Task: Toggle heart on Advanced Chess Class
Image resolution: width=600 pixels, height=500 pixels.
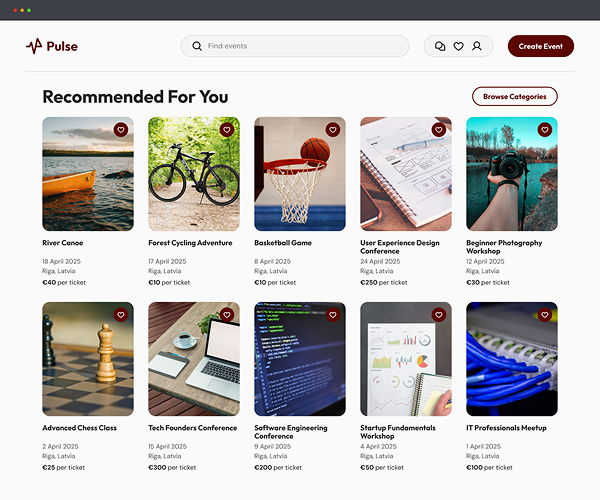Action: [121, 315]
